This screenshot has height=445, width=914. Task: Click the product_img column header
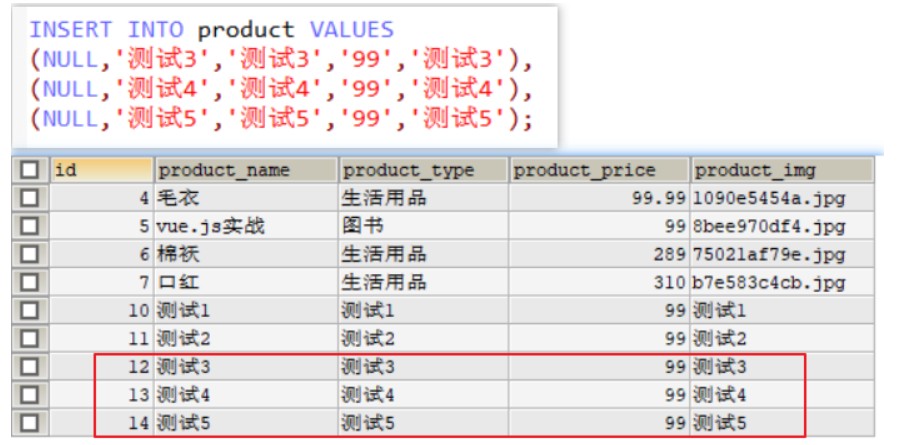pos(782,170)
